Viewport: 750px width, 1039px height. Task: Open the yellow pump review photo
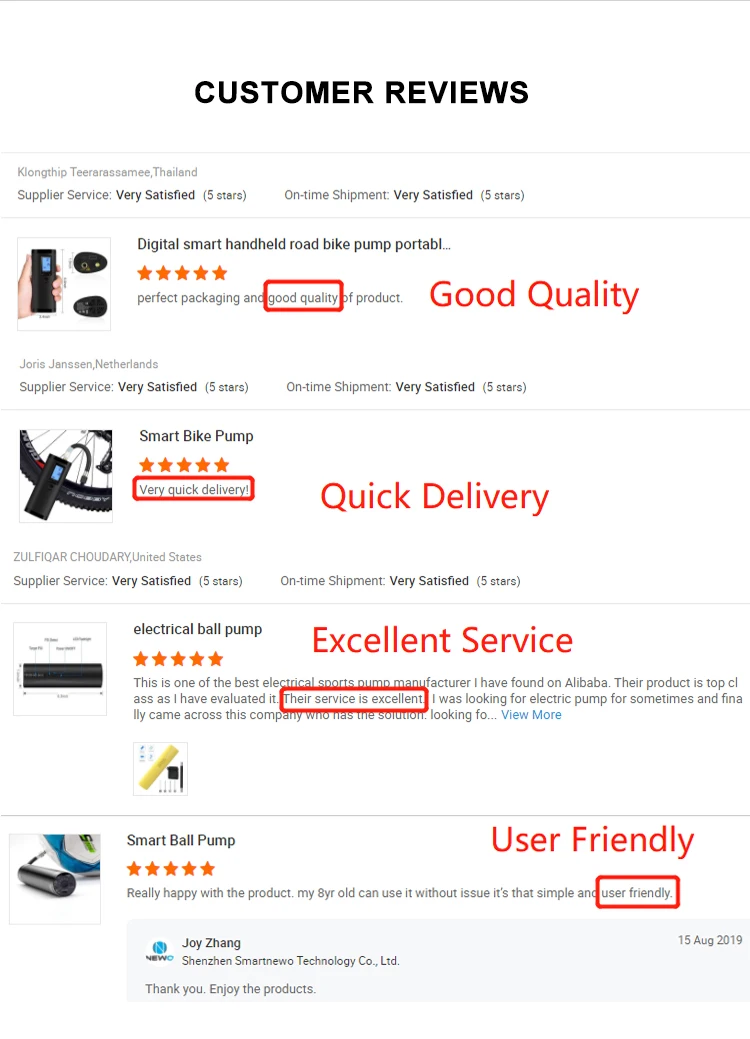click(160, 769)
